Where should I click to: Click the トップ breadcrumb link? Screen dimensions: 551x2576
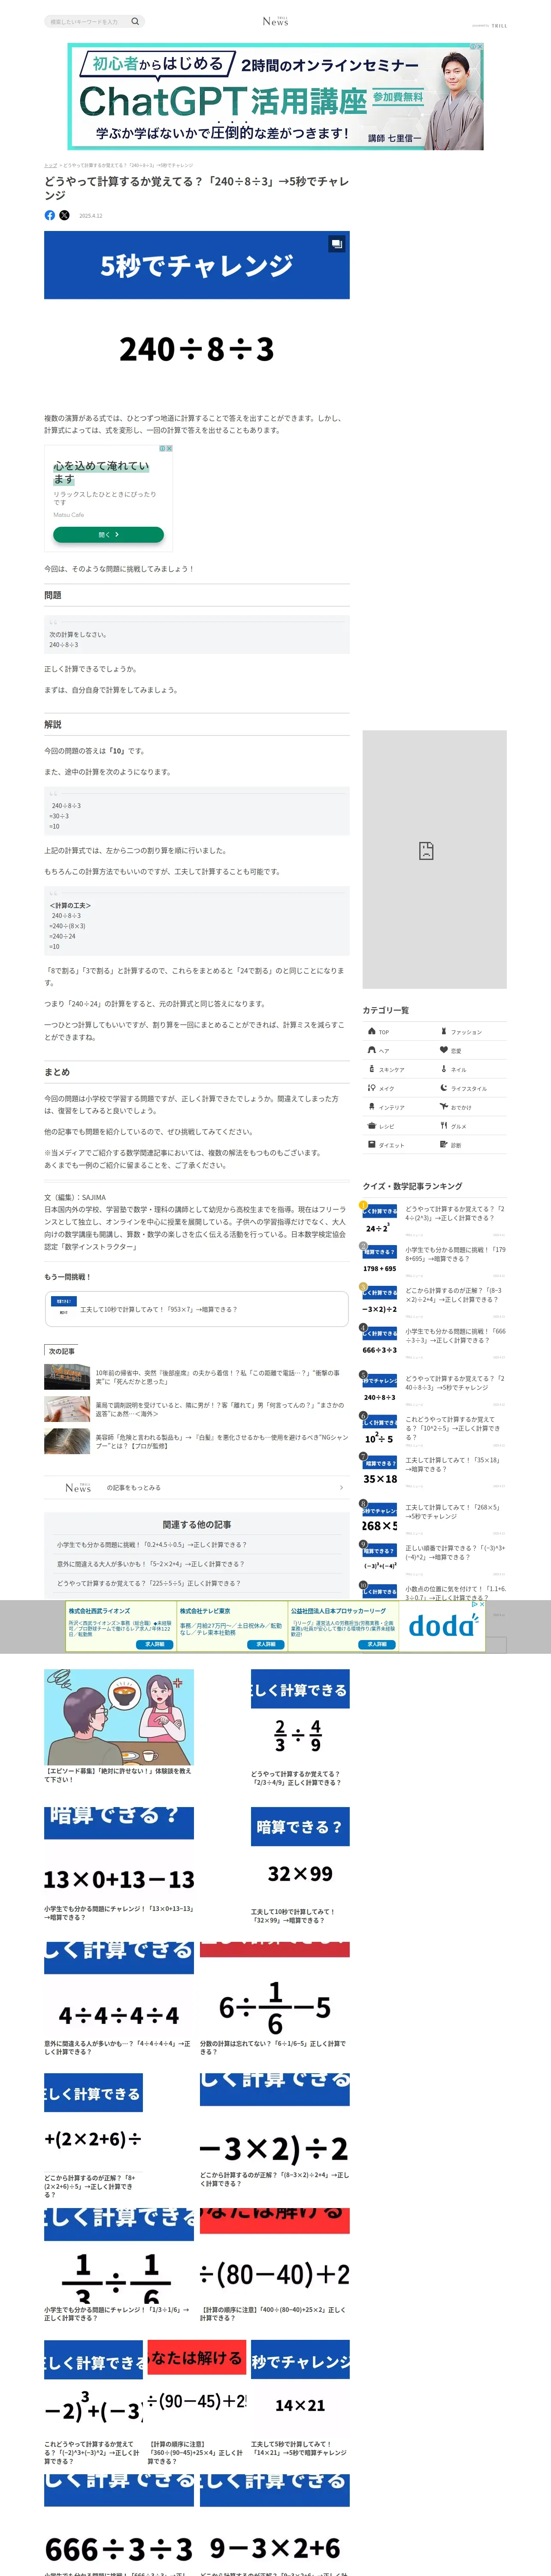pyautogui.click(x=50, y=165)
